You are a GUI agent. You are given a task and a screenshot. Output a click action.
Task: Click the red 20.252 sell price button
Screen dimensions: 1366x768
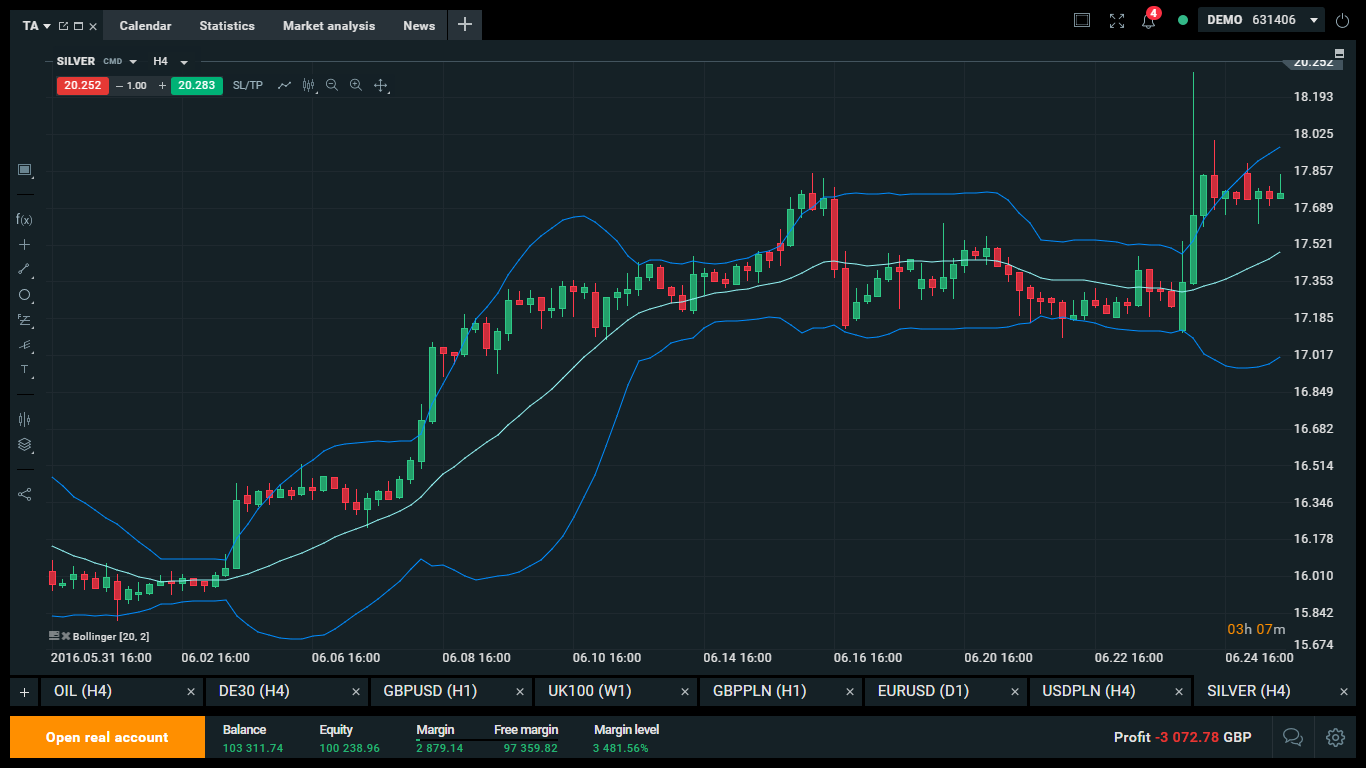click(82, 86)
